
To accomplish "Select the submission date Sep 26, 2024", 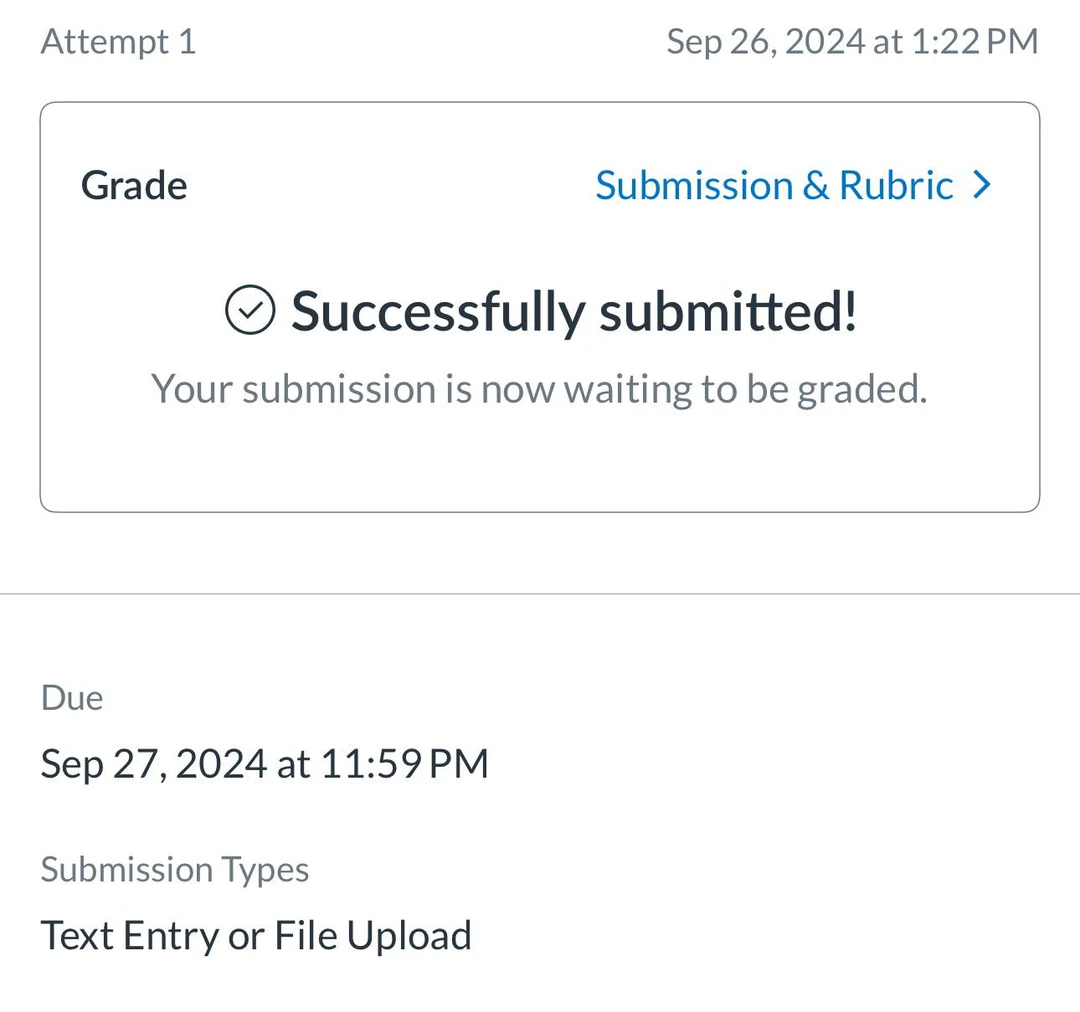I will [852, 42].
